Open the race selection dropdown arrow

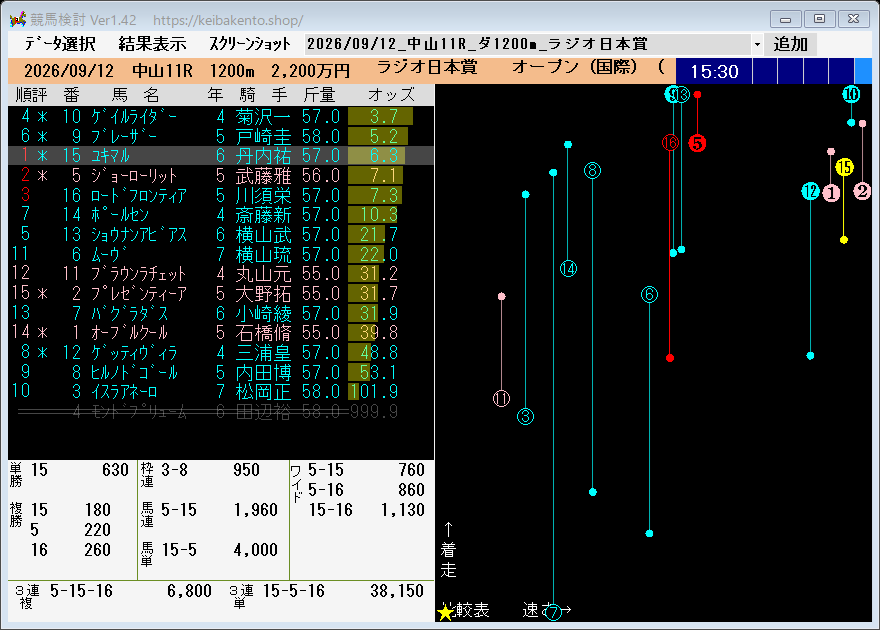(757, 44)
